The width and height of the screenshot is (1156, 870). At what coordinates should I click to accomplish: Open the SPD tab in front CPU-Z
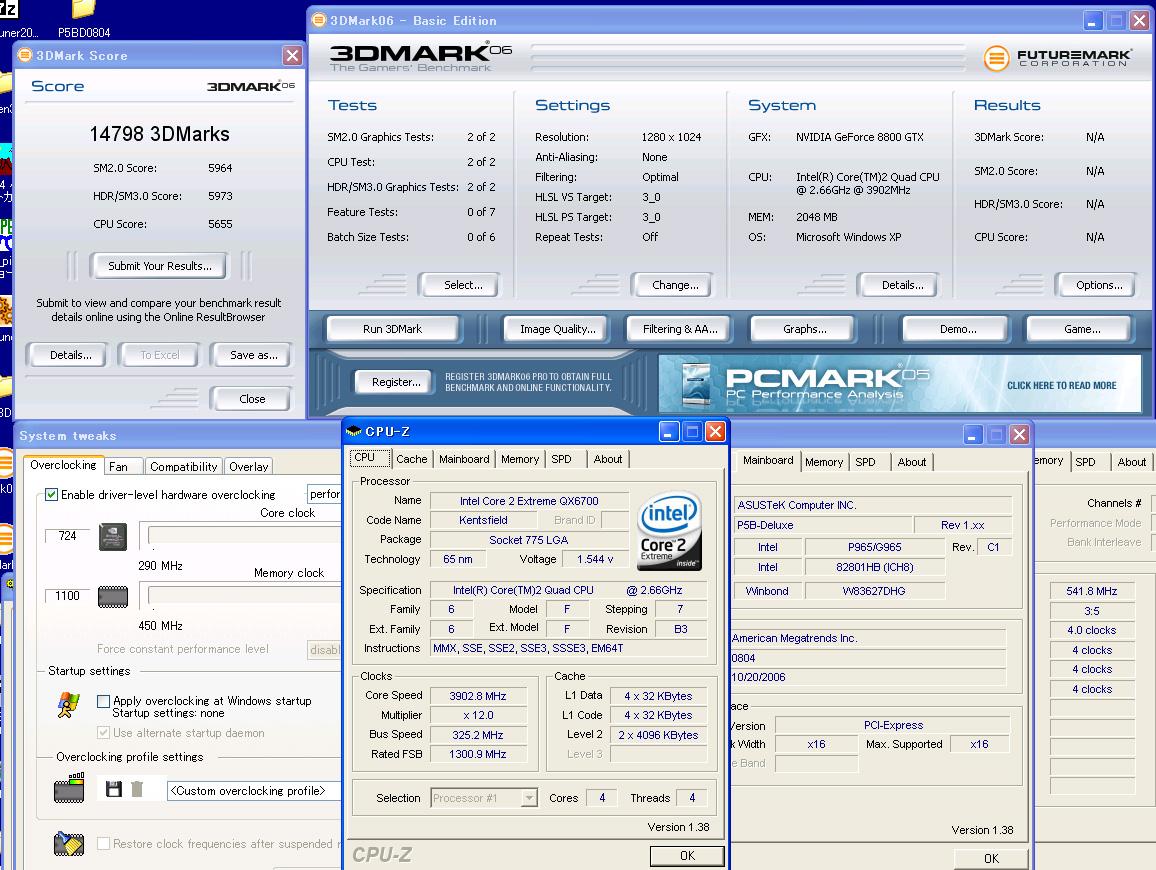561,459
